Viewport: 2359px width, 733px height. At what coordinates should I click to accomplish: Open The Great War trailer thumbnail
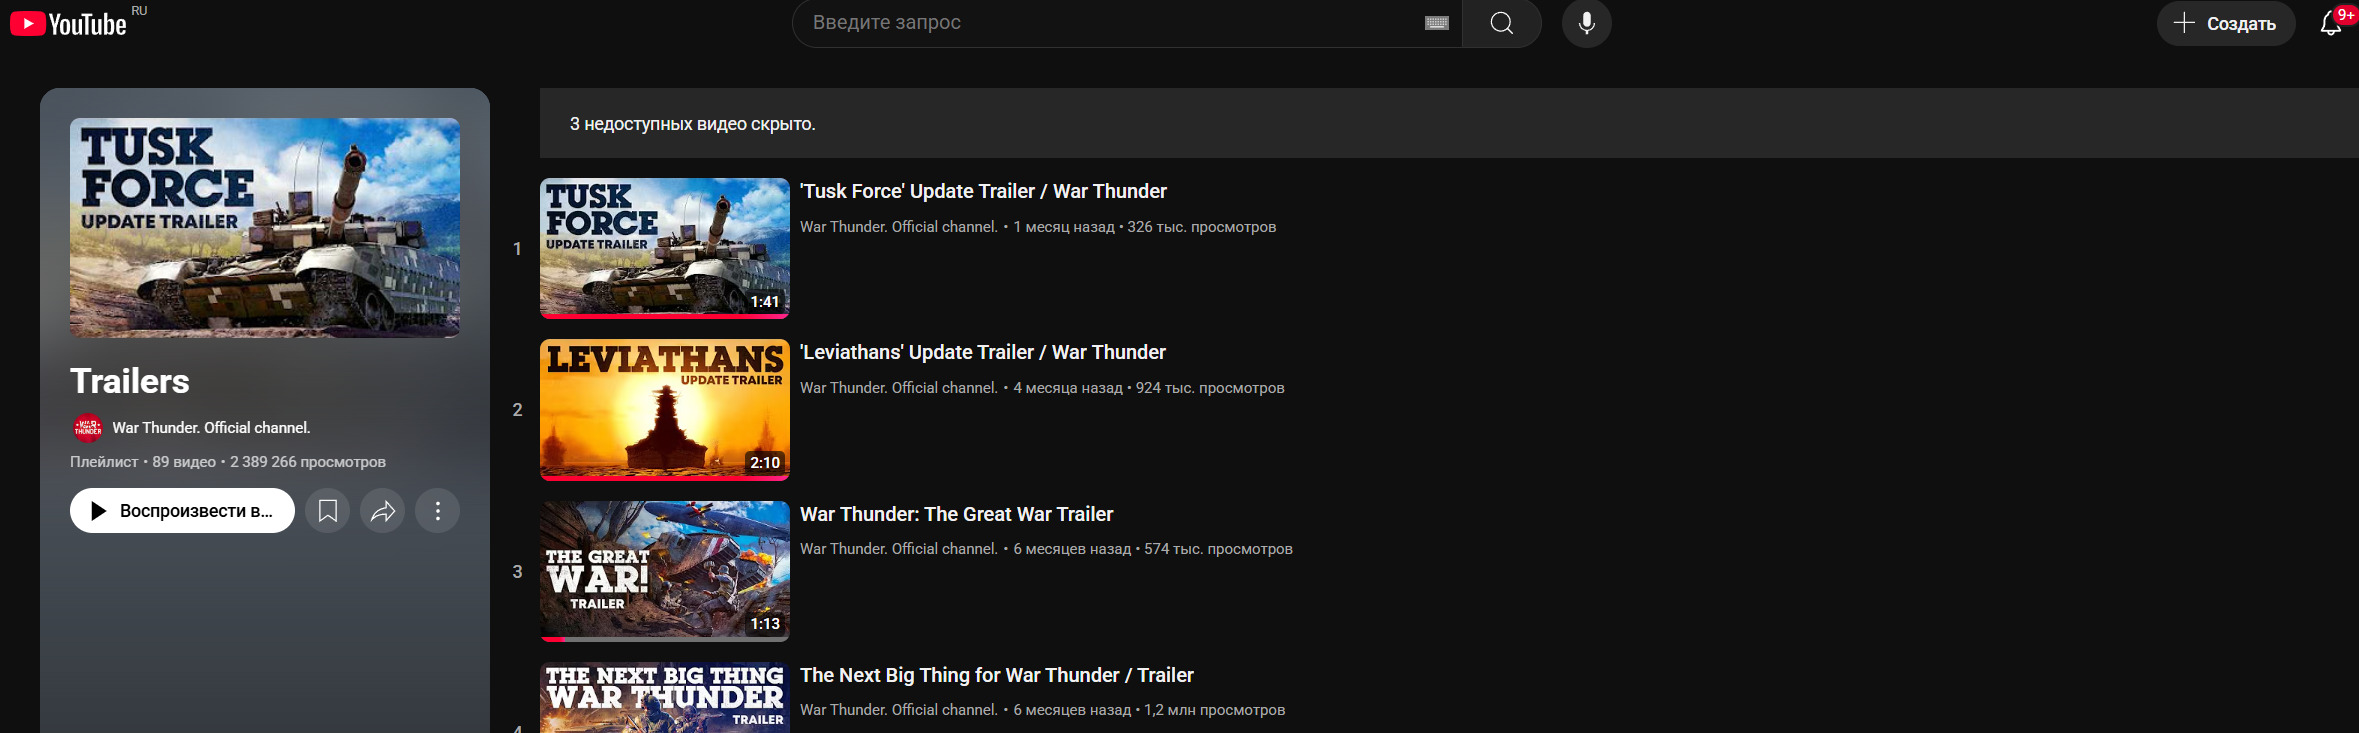664,571
